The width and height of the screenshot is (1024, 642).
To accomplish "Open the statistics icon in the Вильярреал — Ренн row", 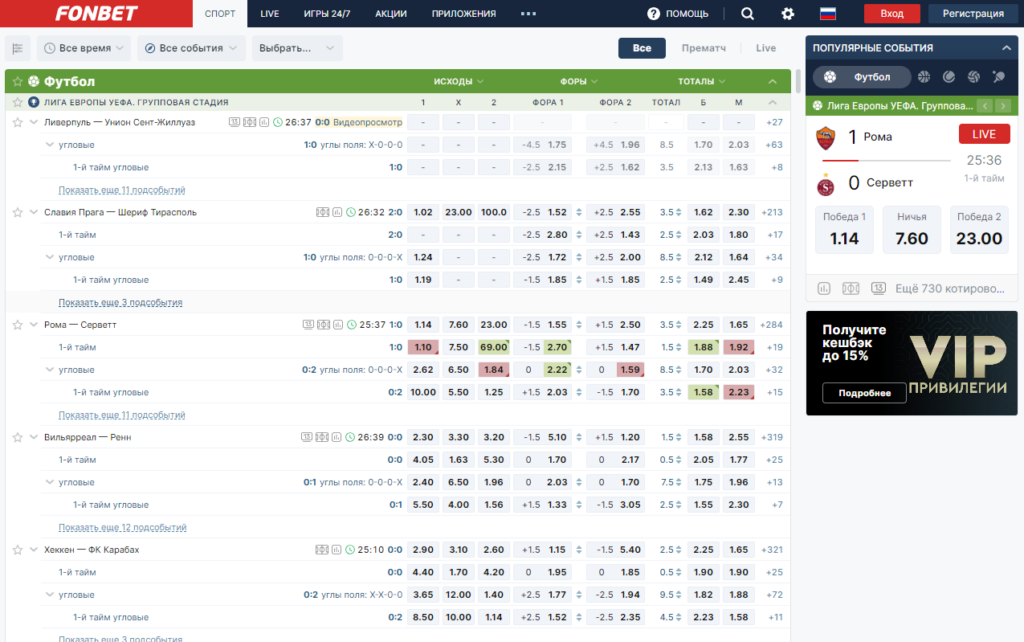I will coord(336,437).
